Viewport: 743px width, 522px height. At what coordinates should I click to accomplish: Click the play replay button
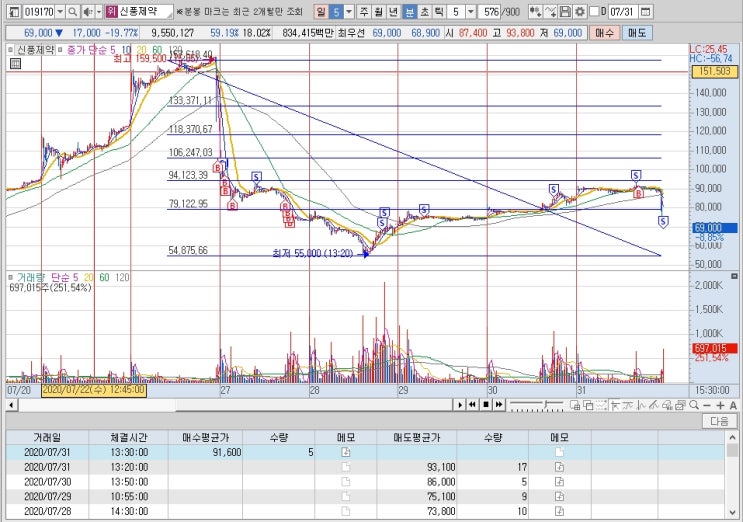point(460,405)
